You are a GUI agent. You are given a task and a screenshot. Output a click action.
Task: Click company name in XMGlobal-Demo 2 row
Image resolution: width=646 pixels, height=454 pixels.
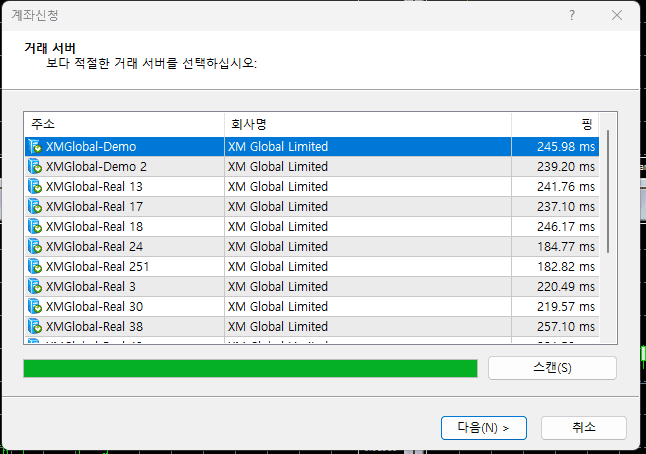tap(278, 166)
